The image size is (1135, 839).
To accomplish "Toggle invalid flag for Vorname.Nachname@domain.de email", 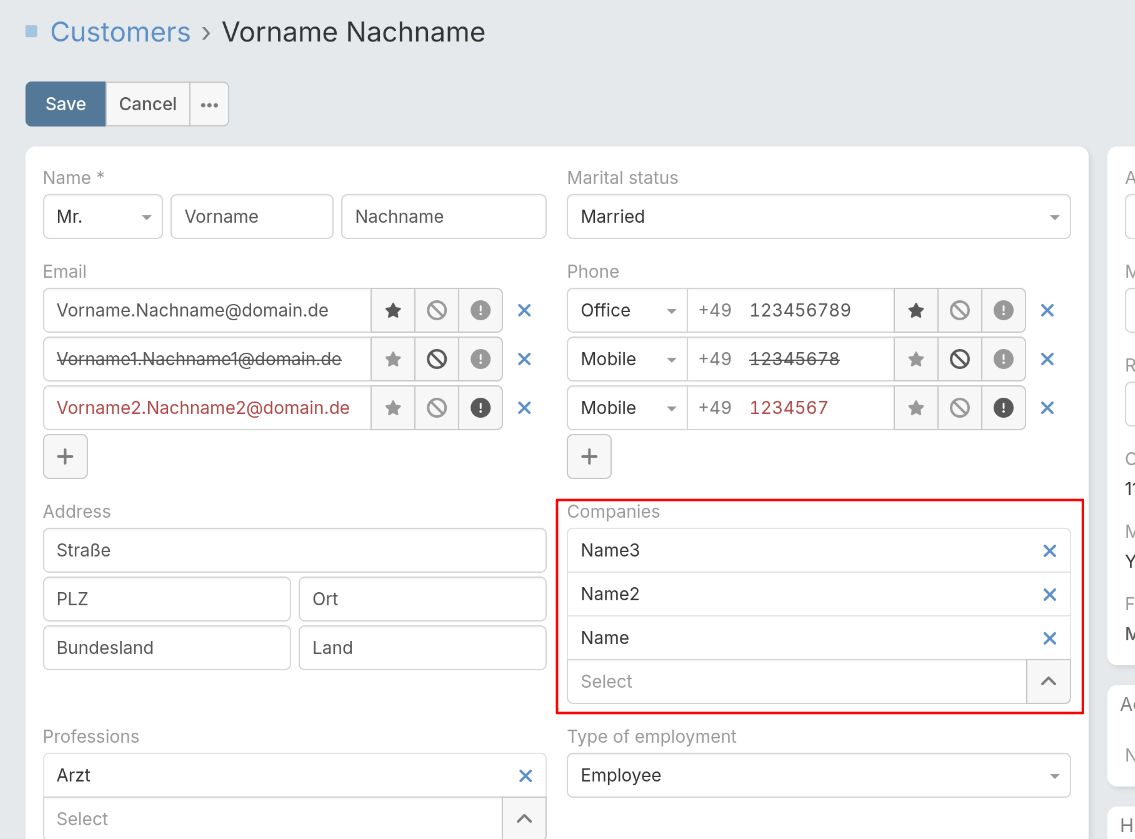I will [x=481, y=311].
